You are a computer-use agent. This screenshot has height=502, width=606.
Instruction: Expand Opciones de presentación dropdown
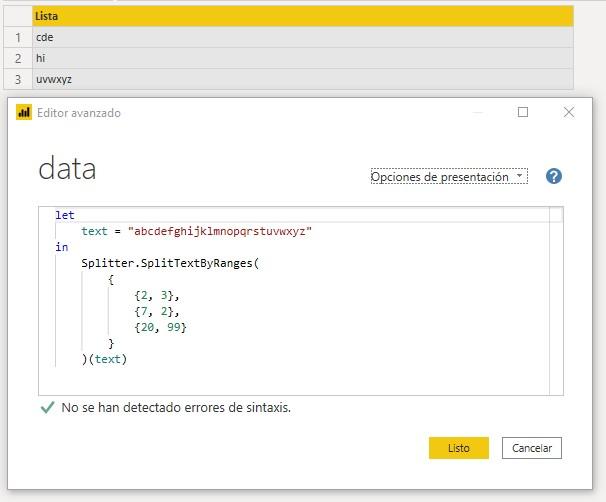(x=449, y=176)
